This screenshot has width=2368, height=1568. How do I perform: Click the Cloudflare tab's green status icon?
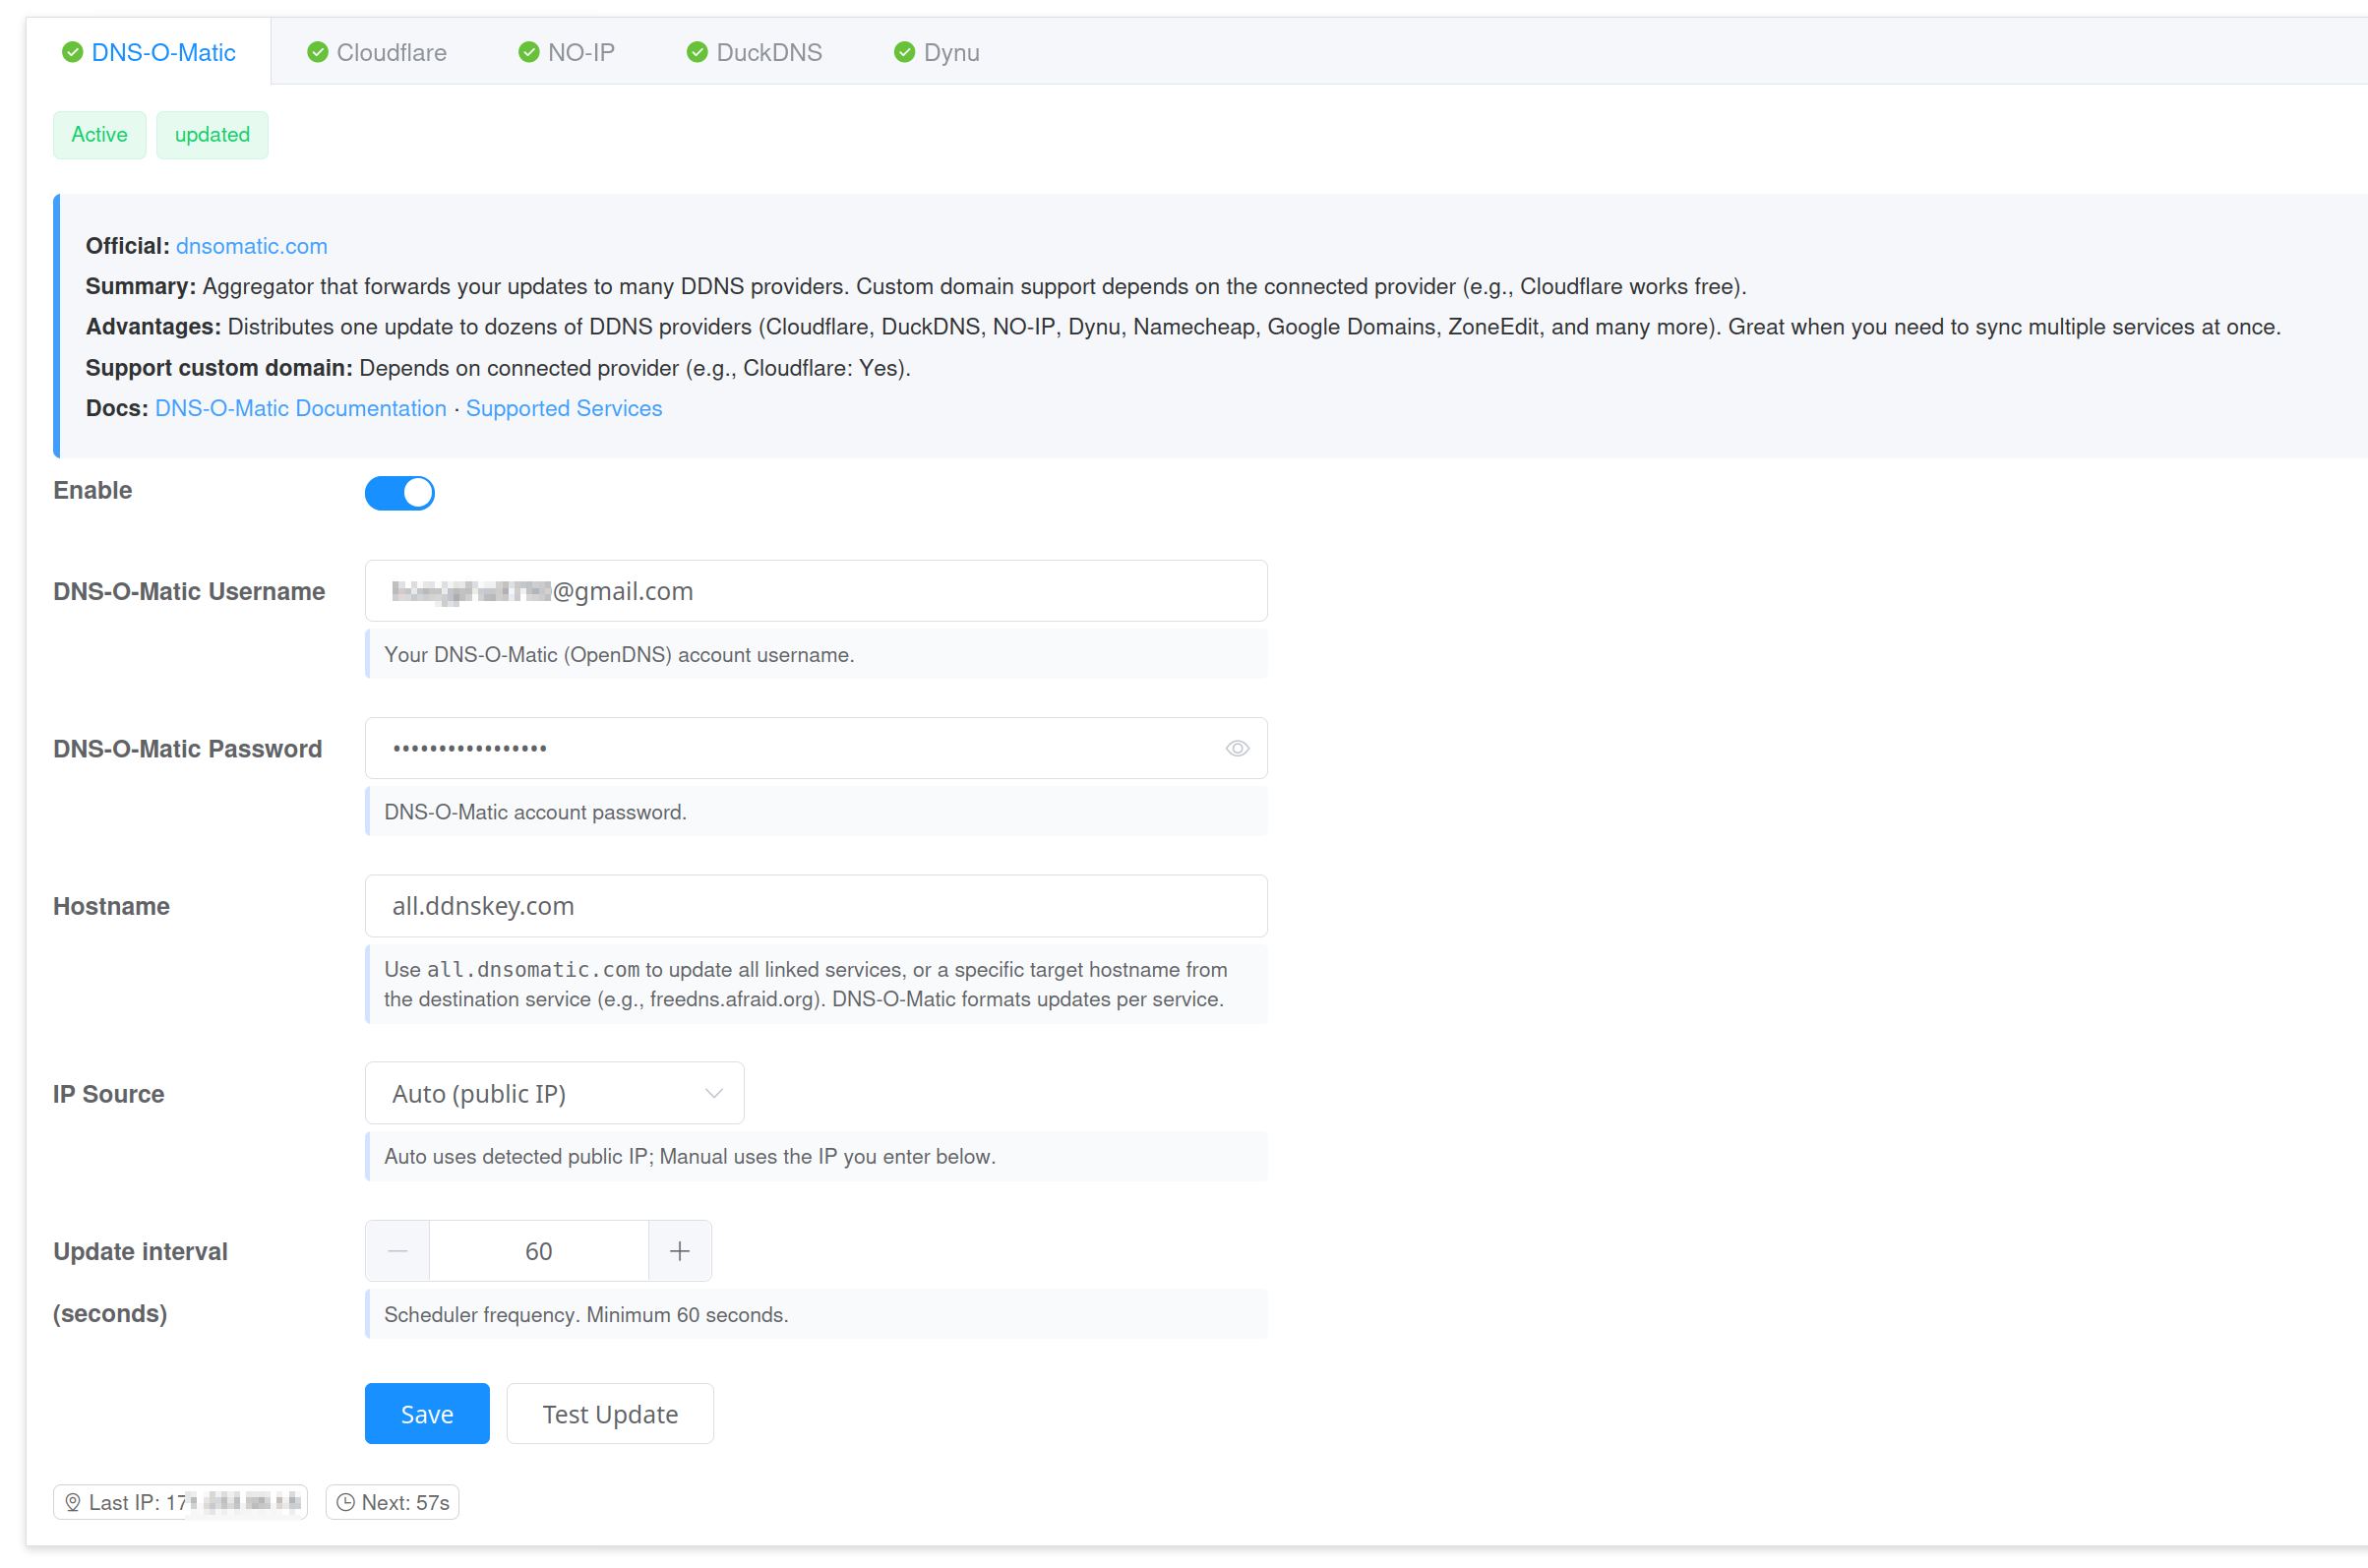[317, 52]
